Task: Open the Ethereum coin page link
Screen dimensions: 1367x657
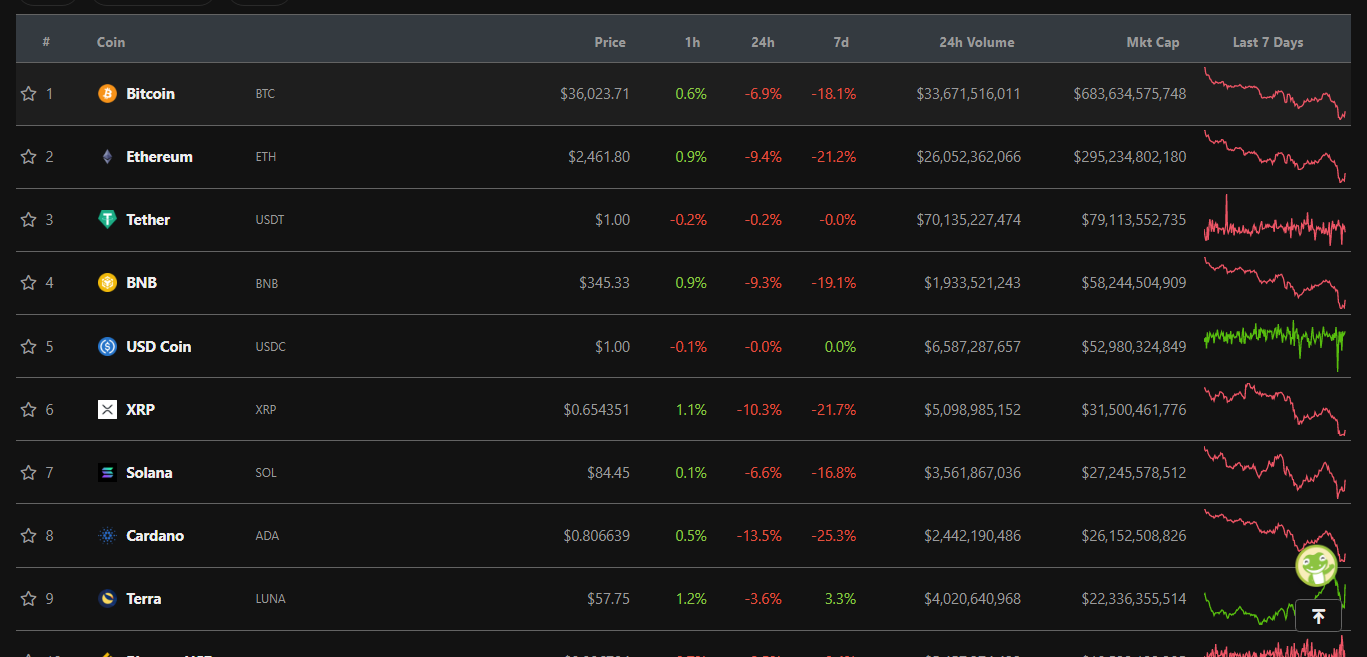Action: (x=159, y=157)
